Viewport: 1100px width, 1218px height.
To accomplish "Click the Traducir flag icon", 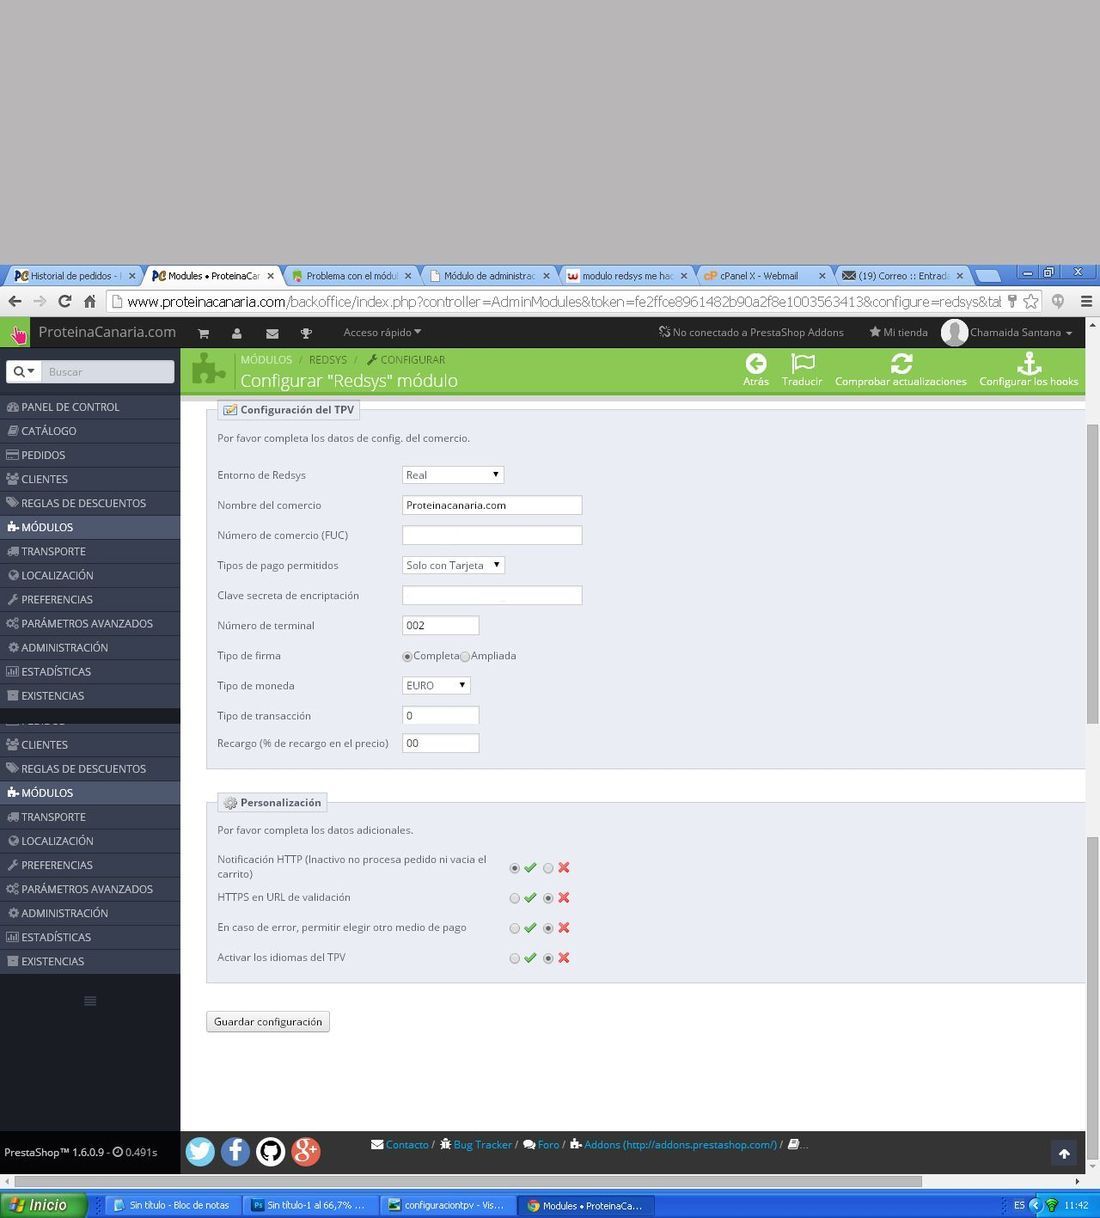I will pos(802,364).
